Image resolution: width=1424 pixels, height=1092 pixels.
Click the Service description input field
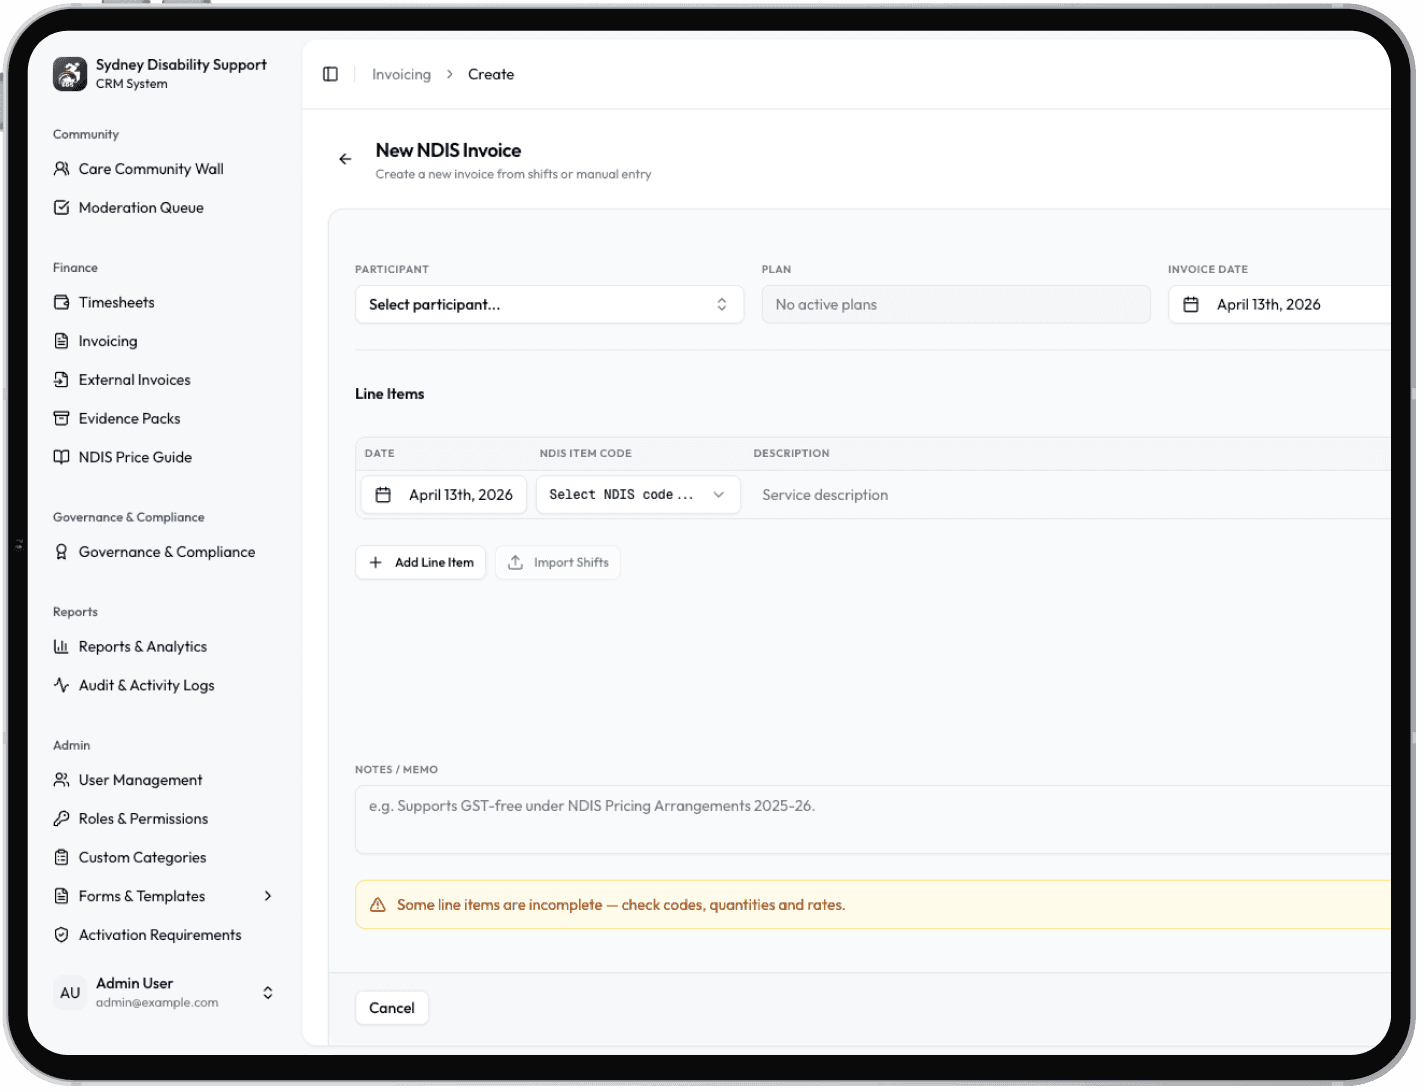tap(1070, 495)
